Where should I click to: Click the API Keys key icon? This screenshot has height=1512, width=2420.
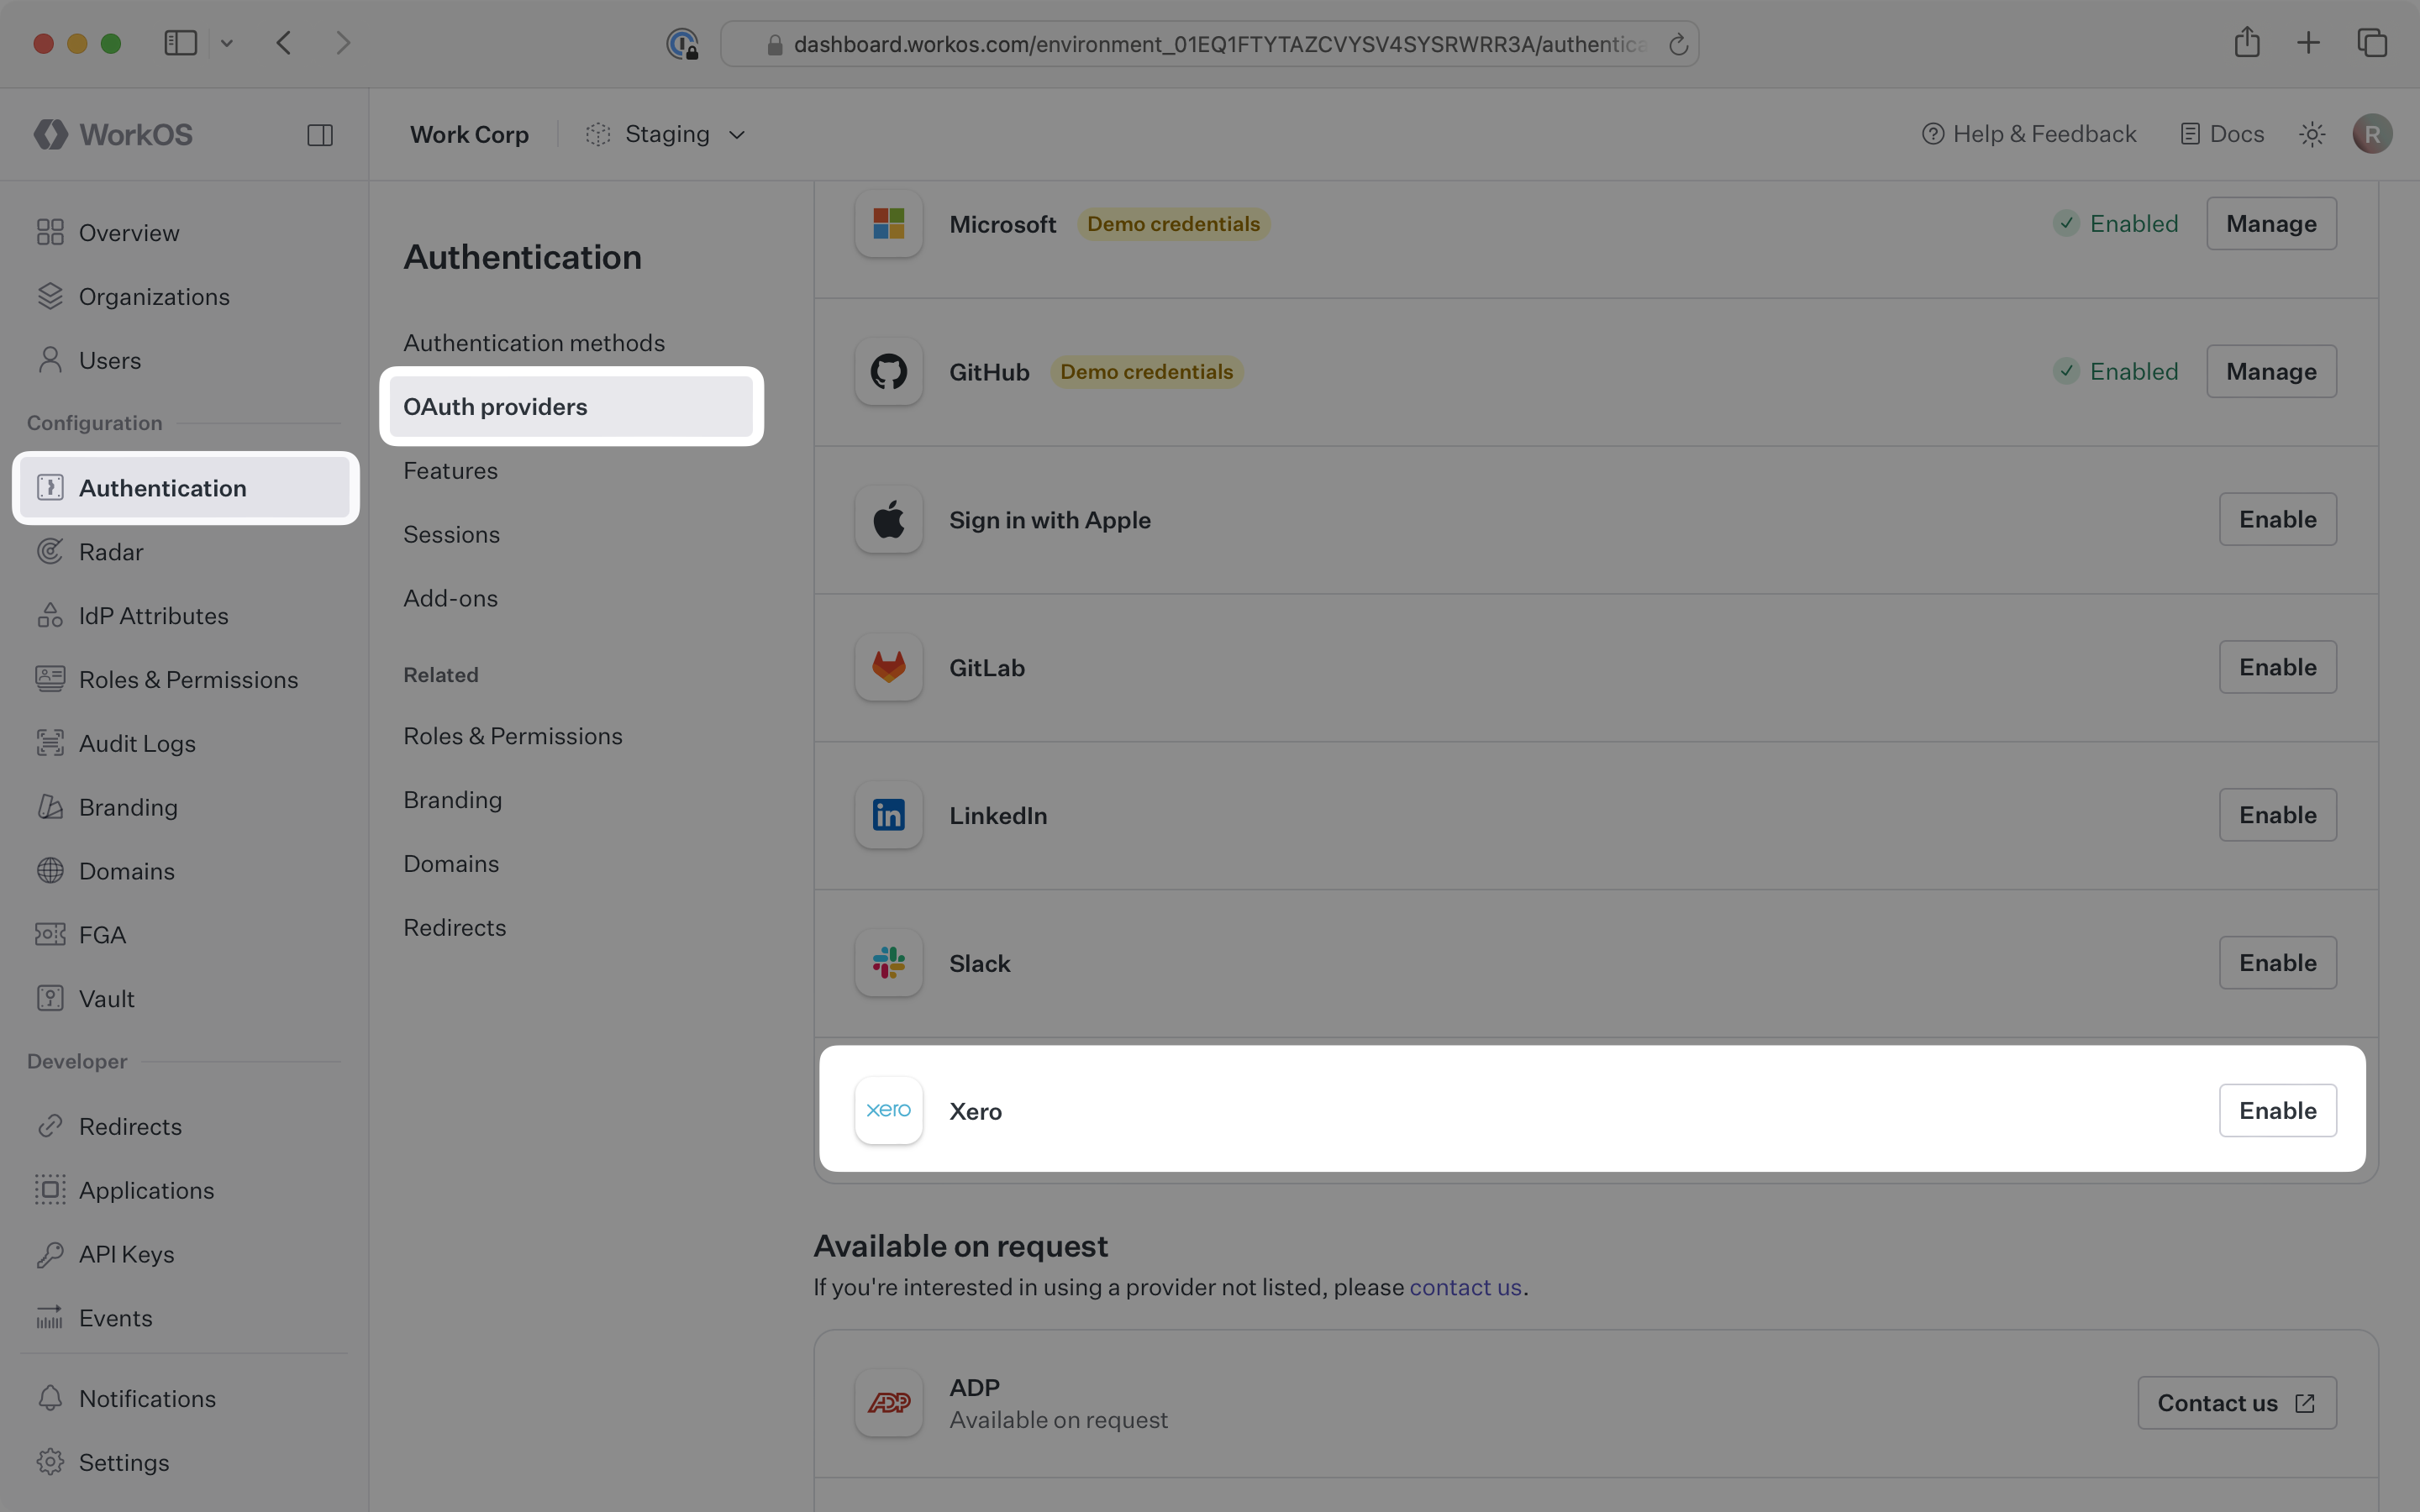pos(50,1253)
